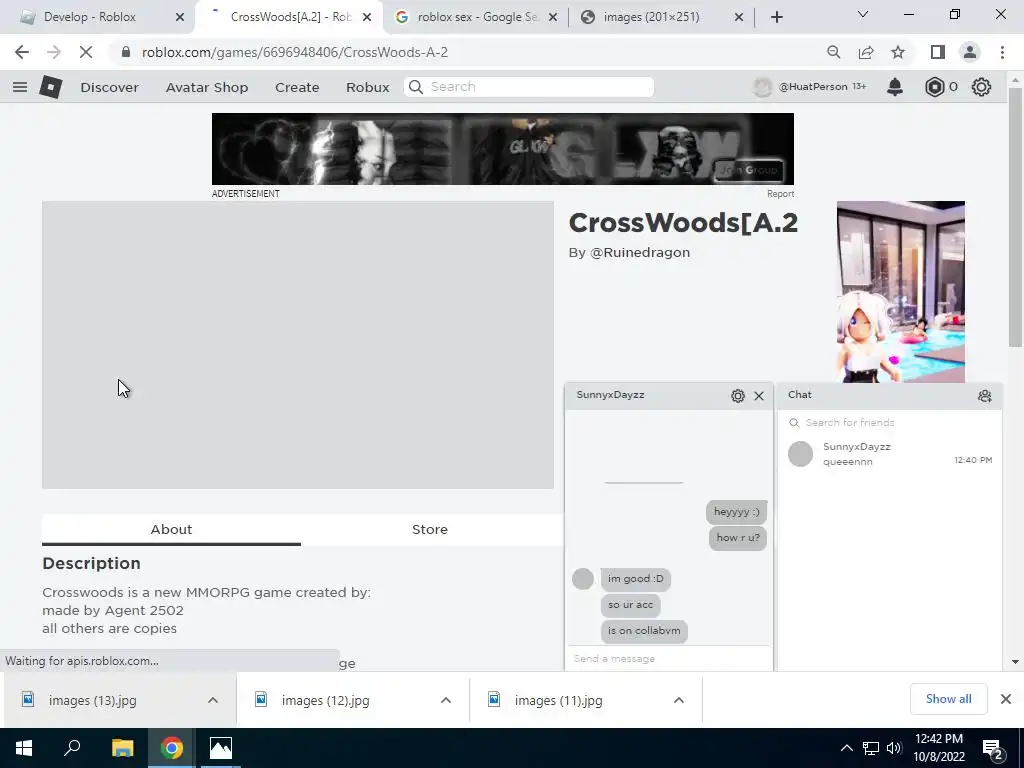
Task: Open a new browser tab
Action: 776,18
